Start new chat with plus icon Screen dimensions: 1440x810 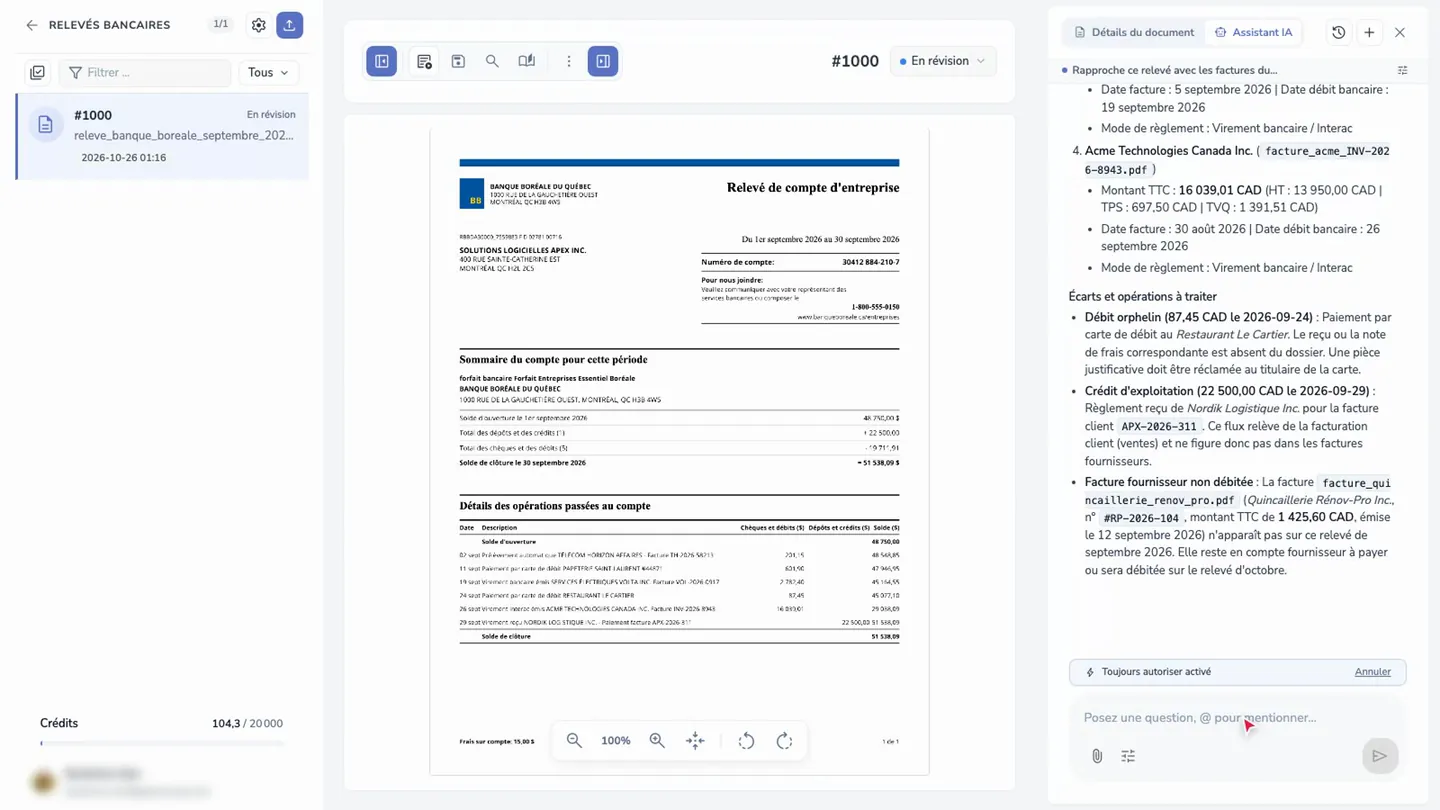pos(1370,33)
